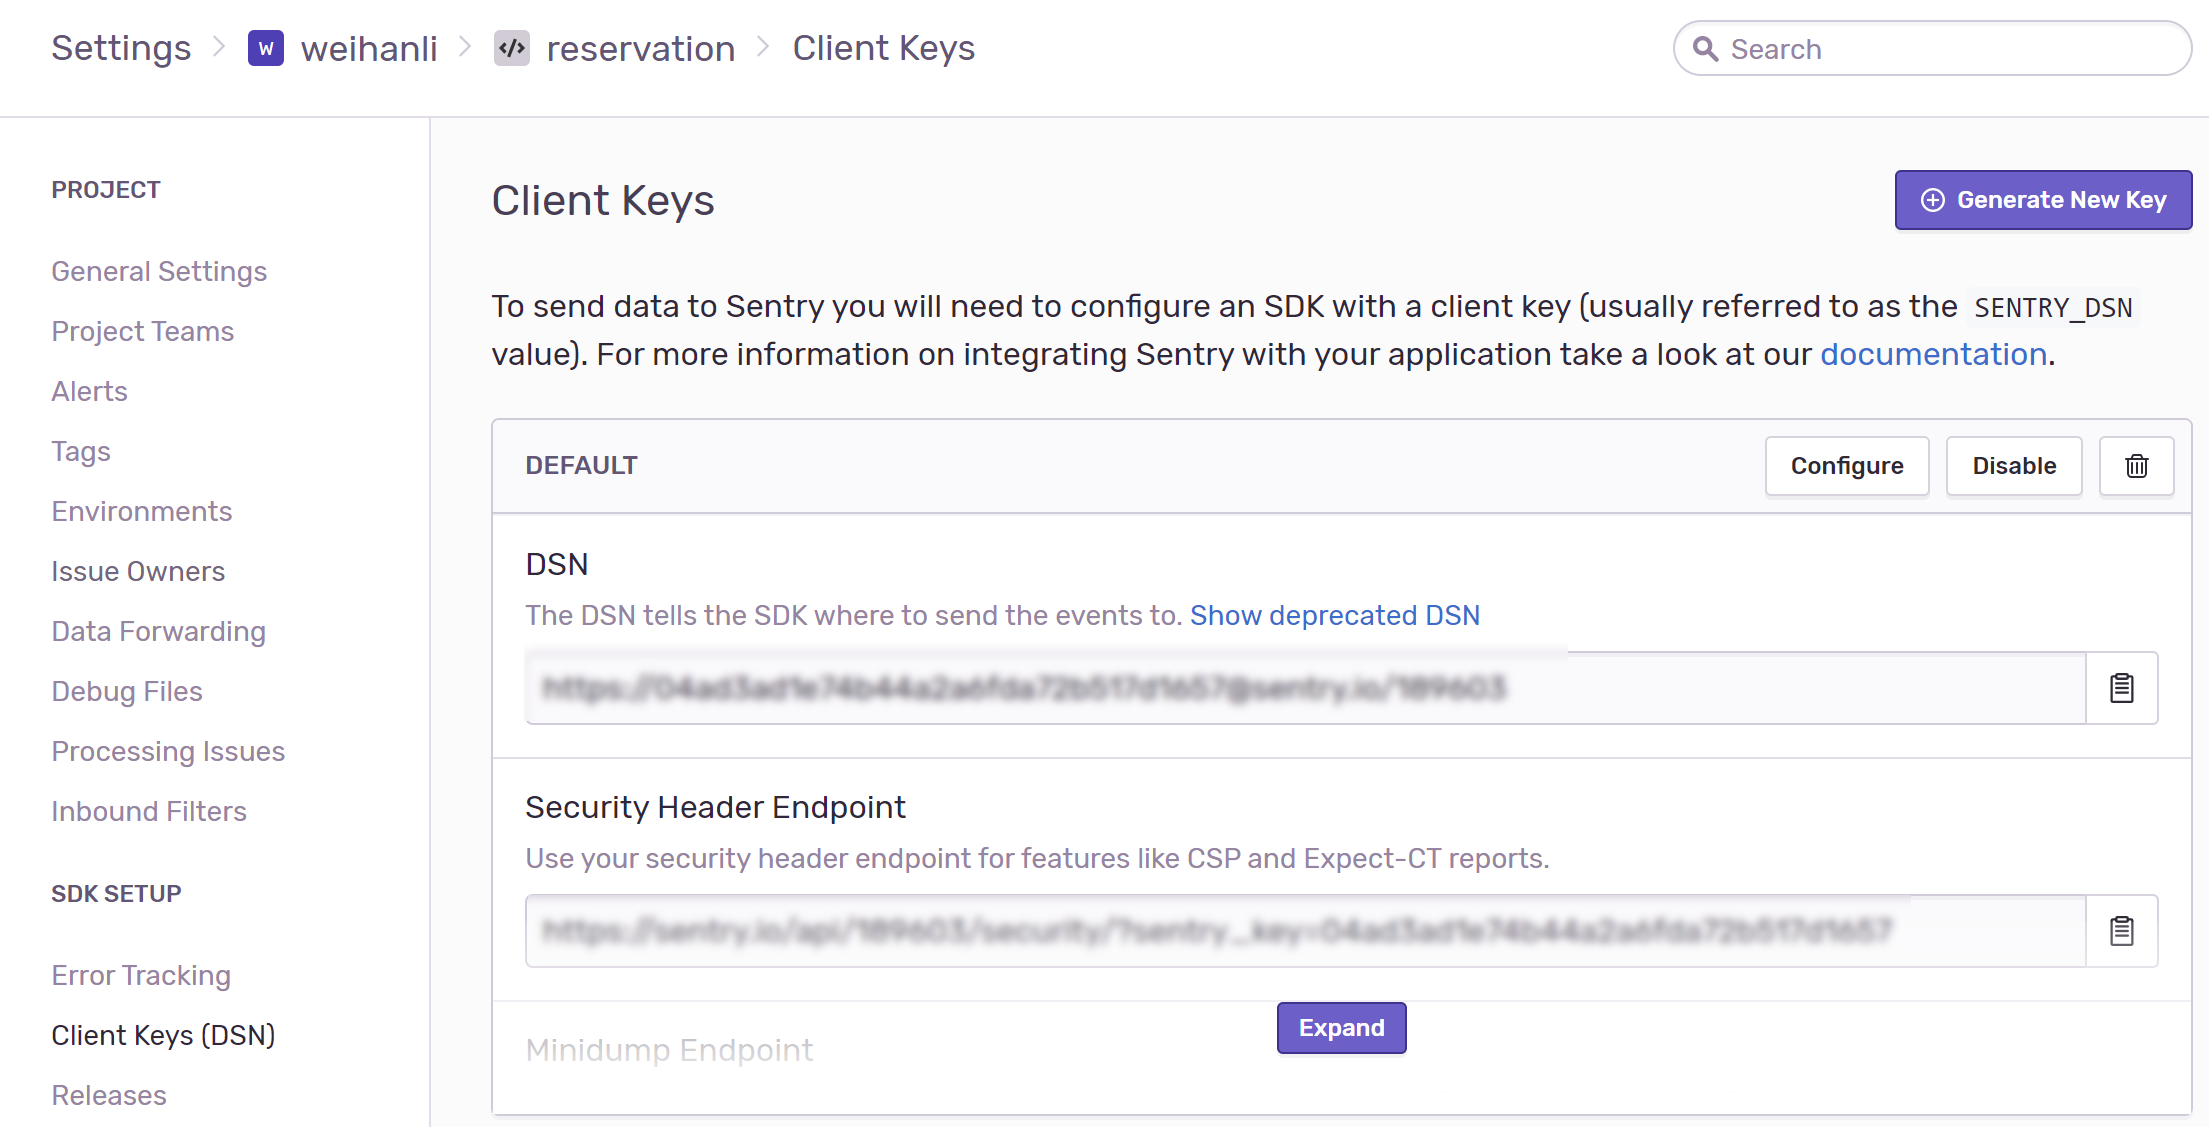Click chevron after weihanli breadcrumb
Viewport: 2209px width, 1127px height.
click(x=465, y=47)
